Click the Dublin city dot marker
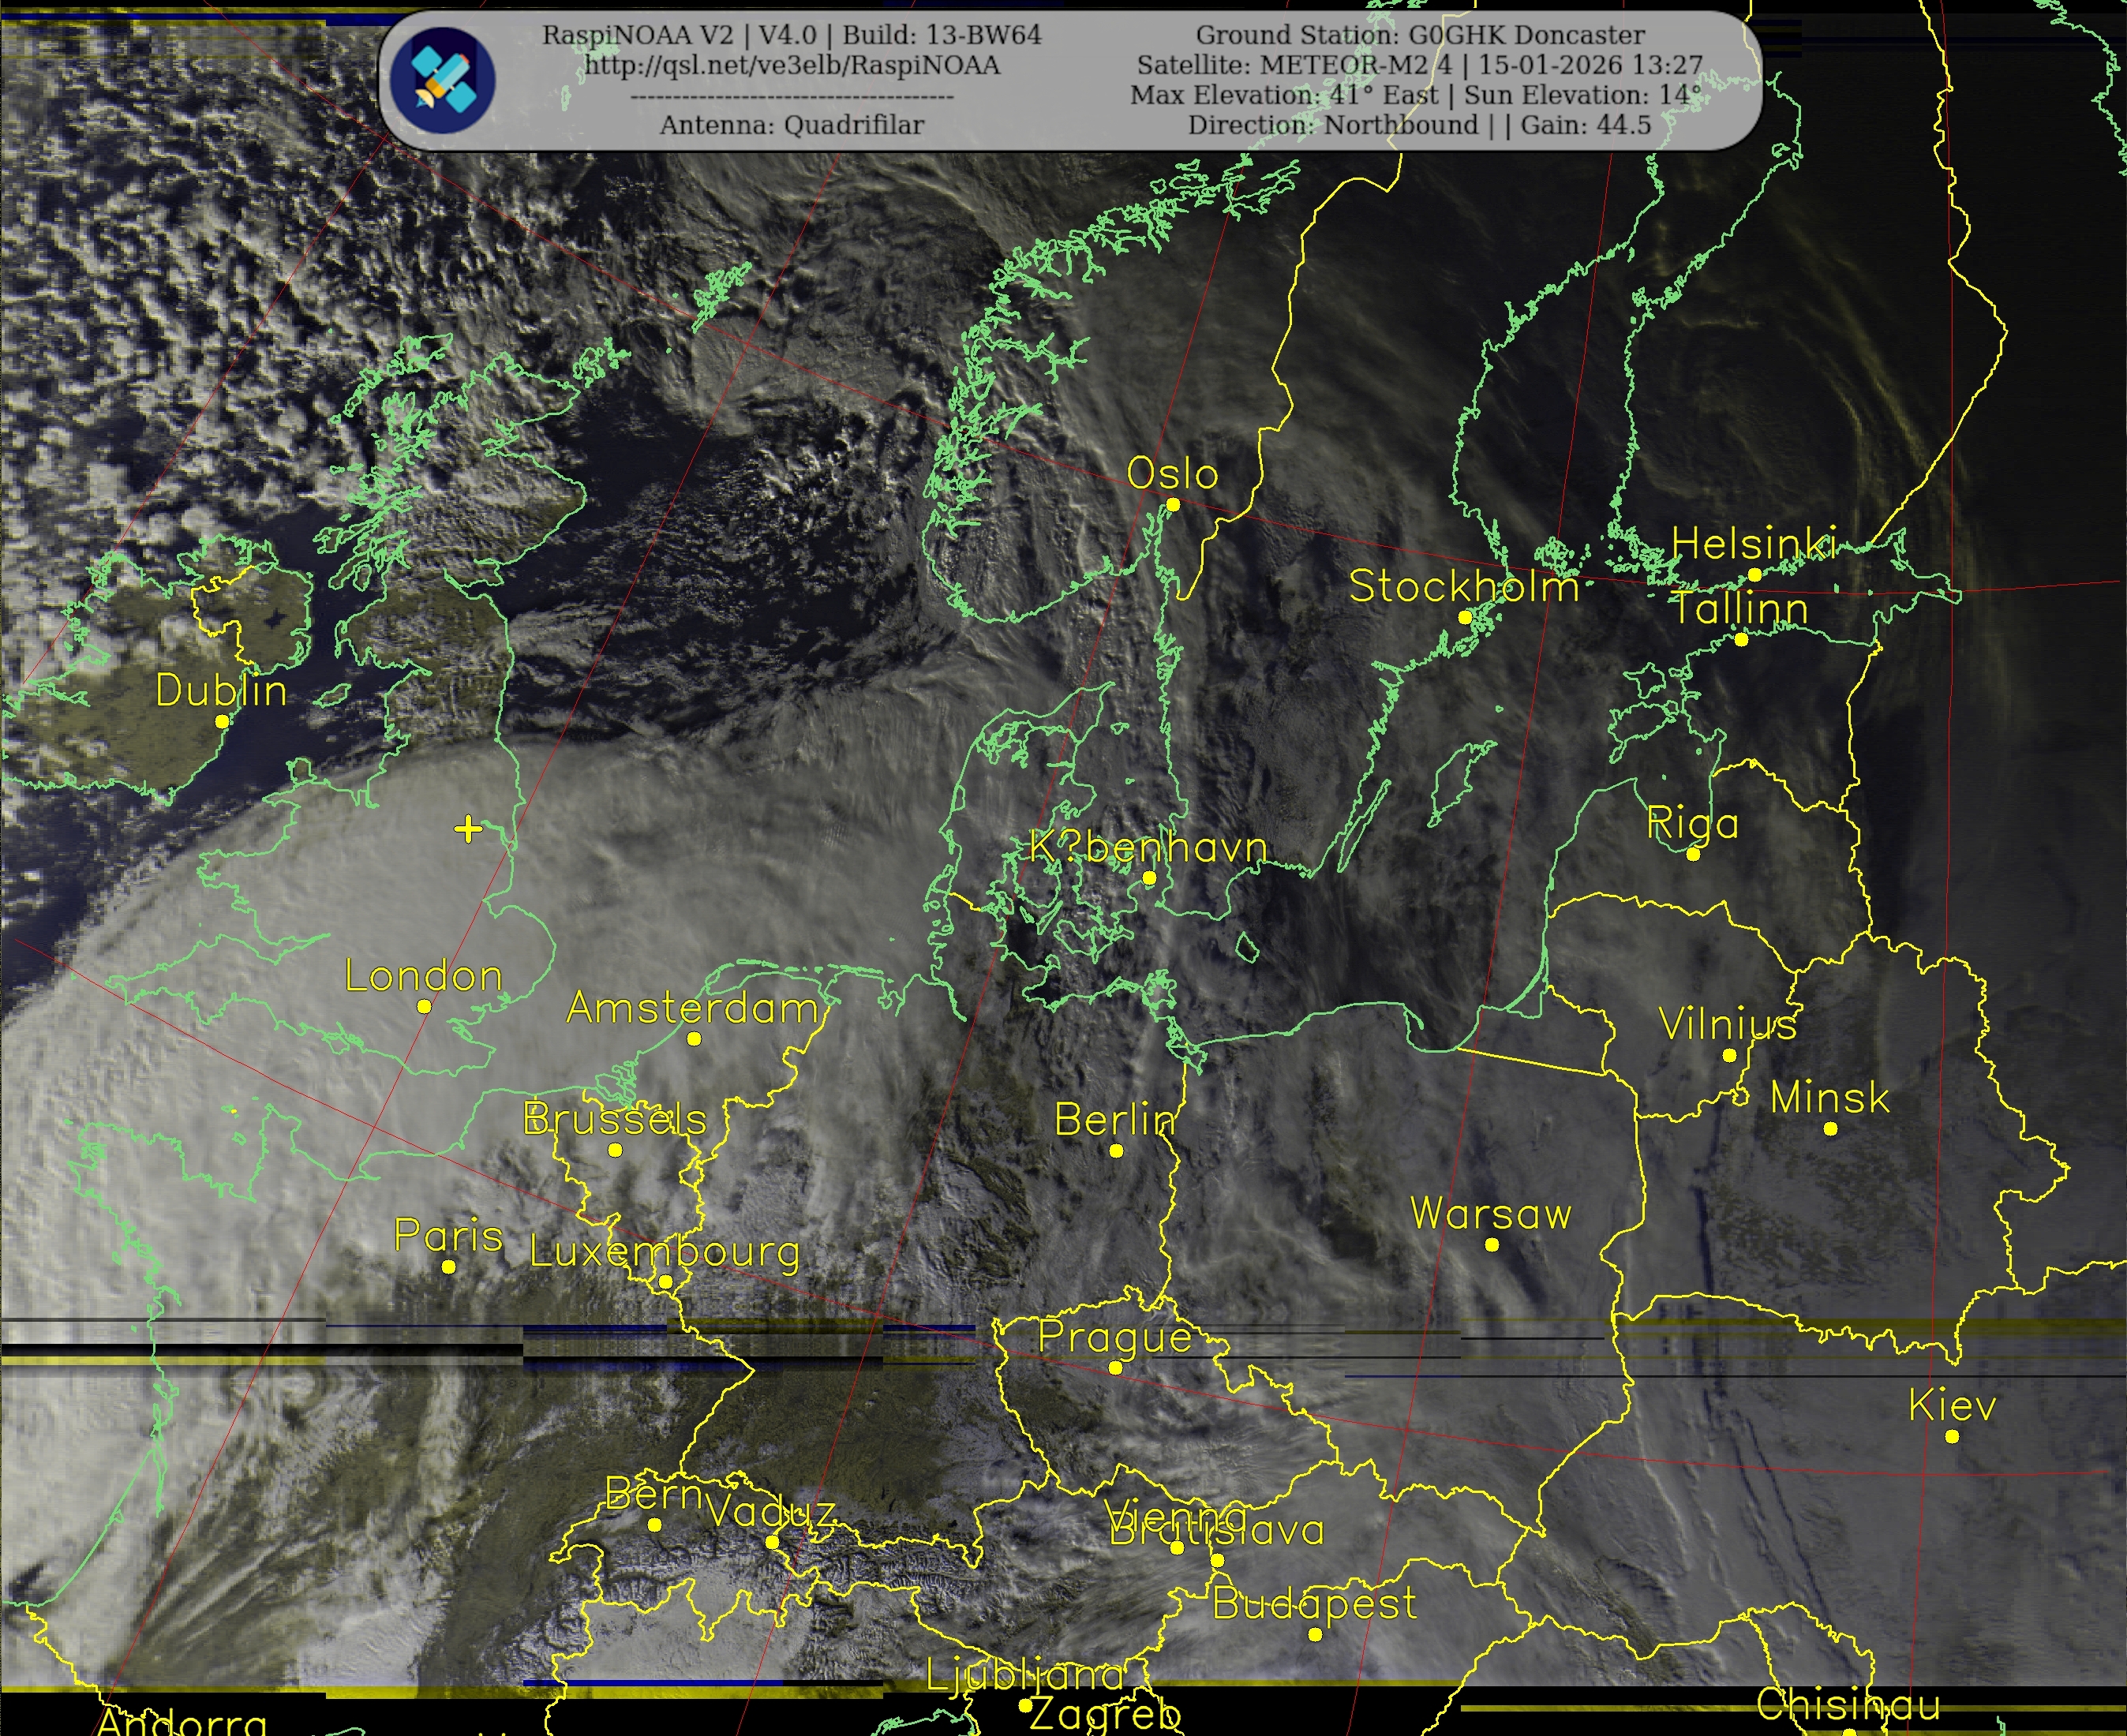 [222, 720]
